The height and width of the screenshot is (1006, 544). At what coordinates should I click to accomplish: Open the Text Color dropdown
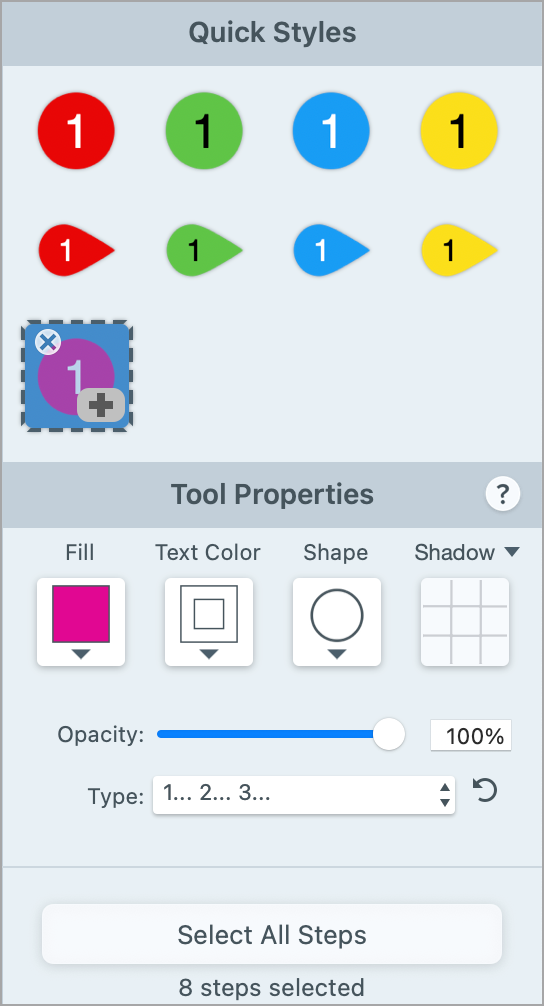208,622
